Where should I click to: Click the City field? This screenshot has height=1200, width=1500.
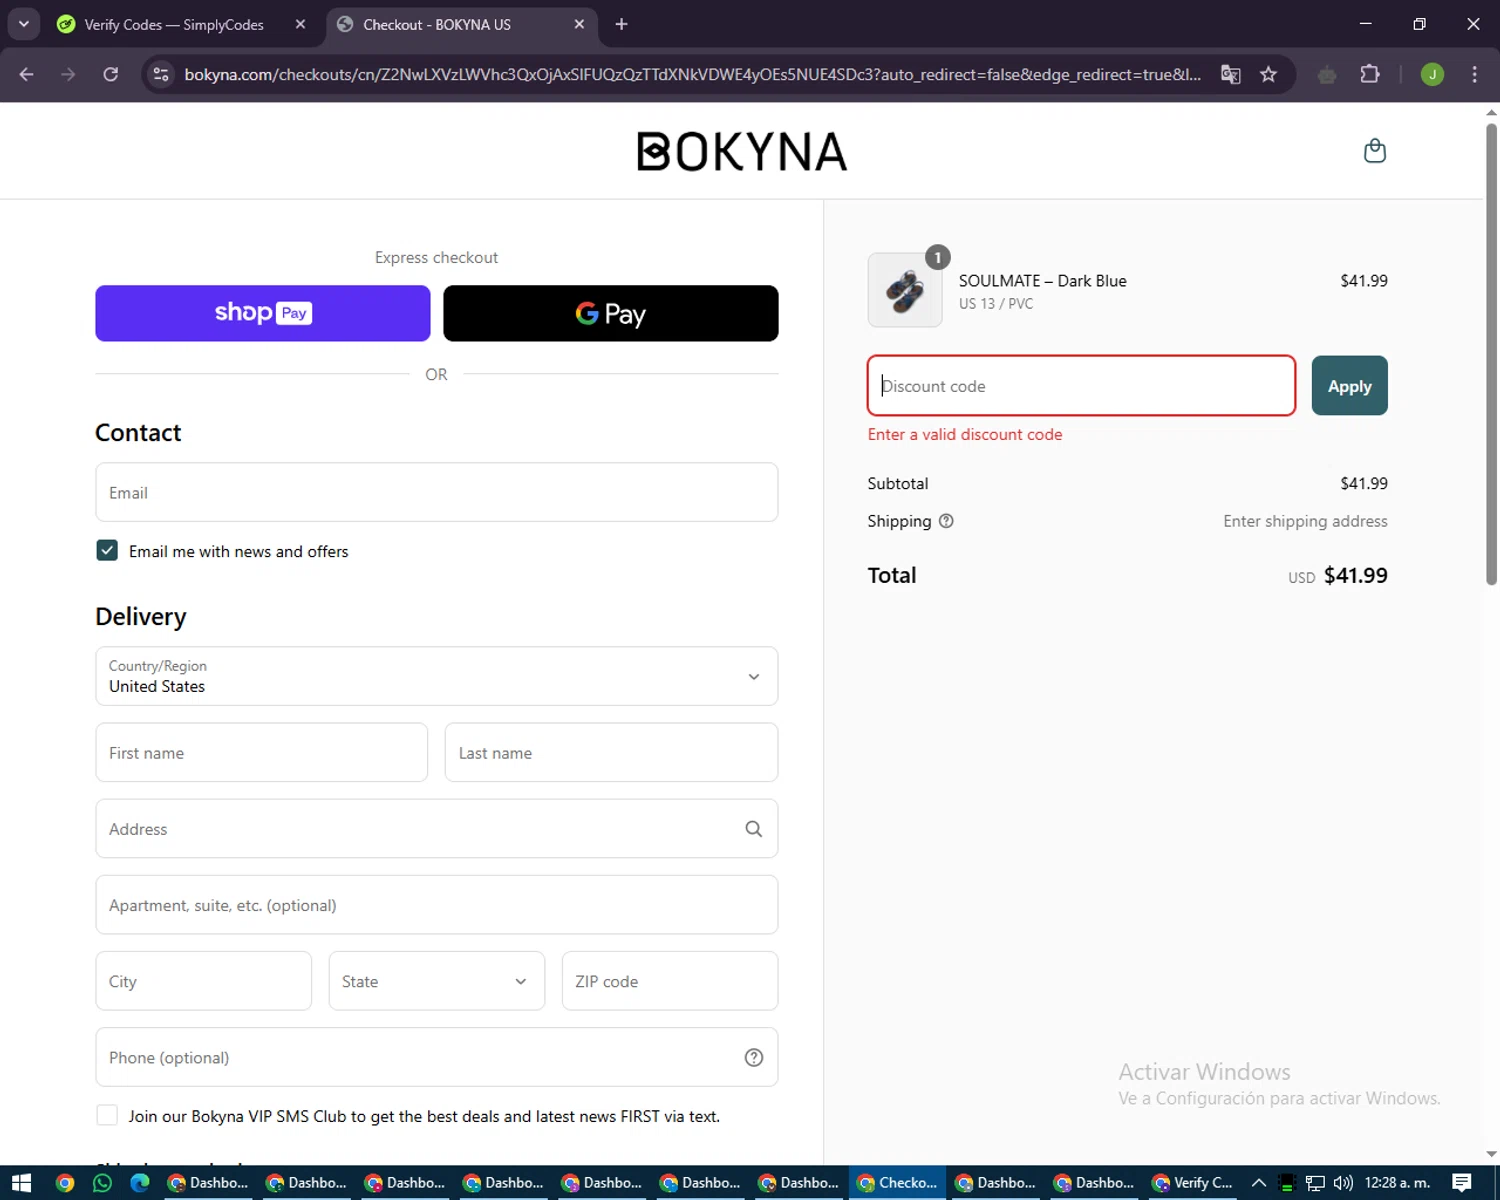[204, 981]
